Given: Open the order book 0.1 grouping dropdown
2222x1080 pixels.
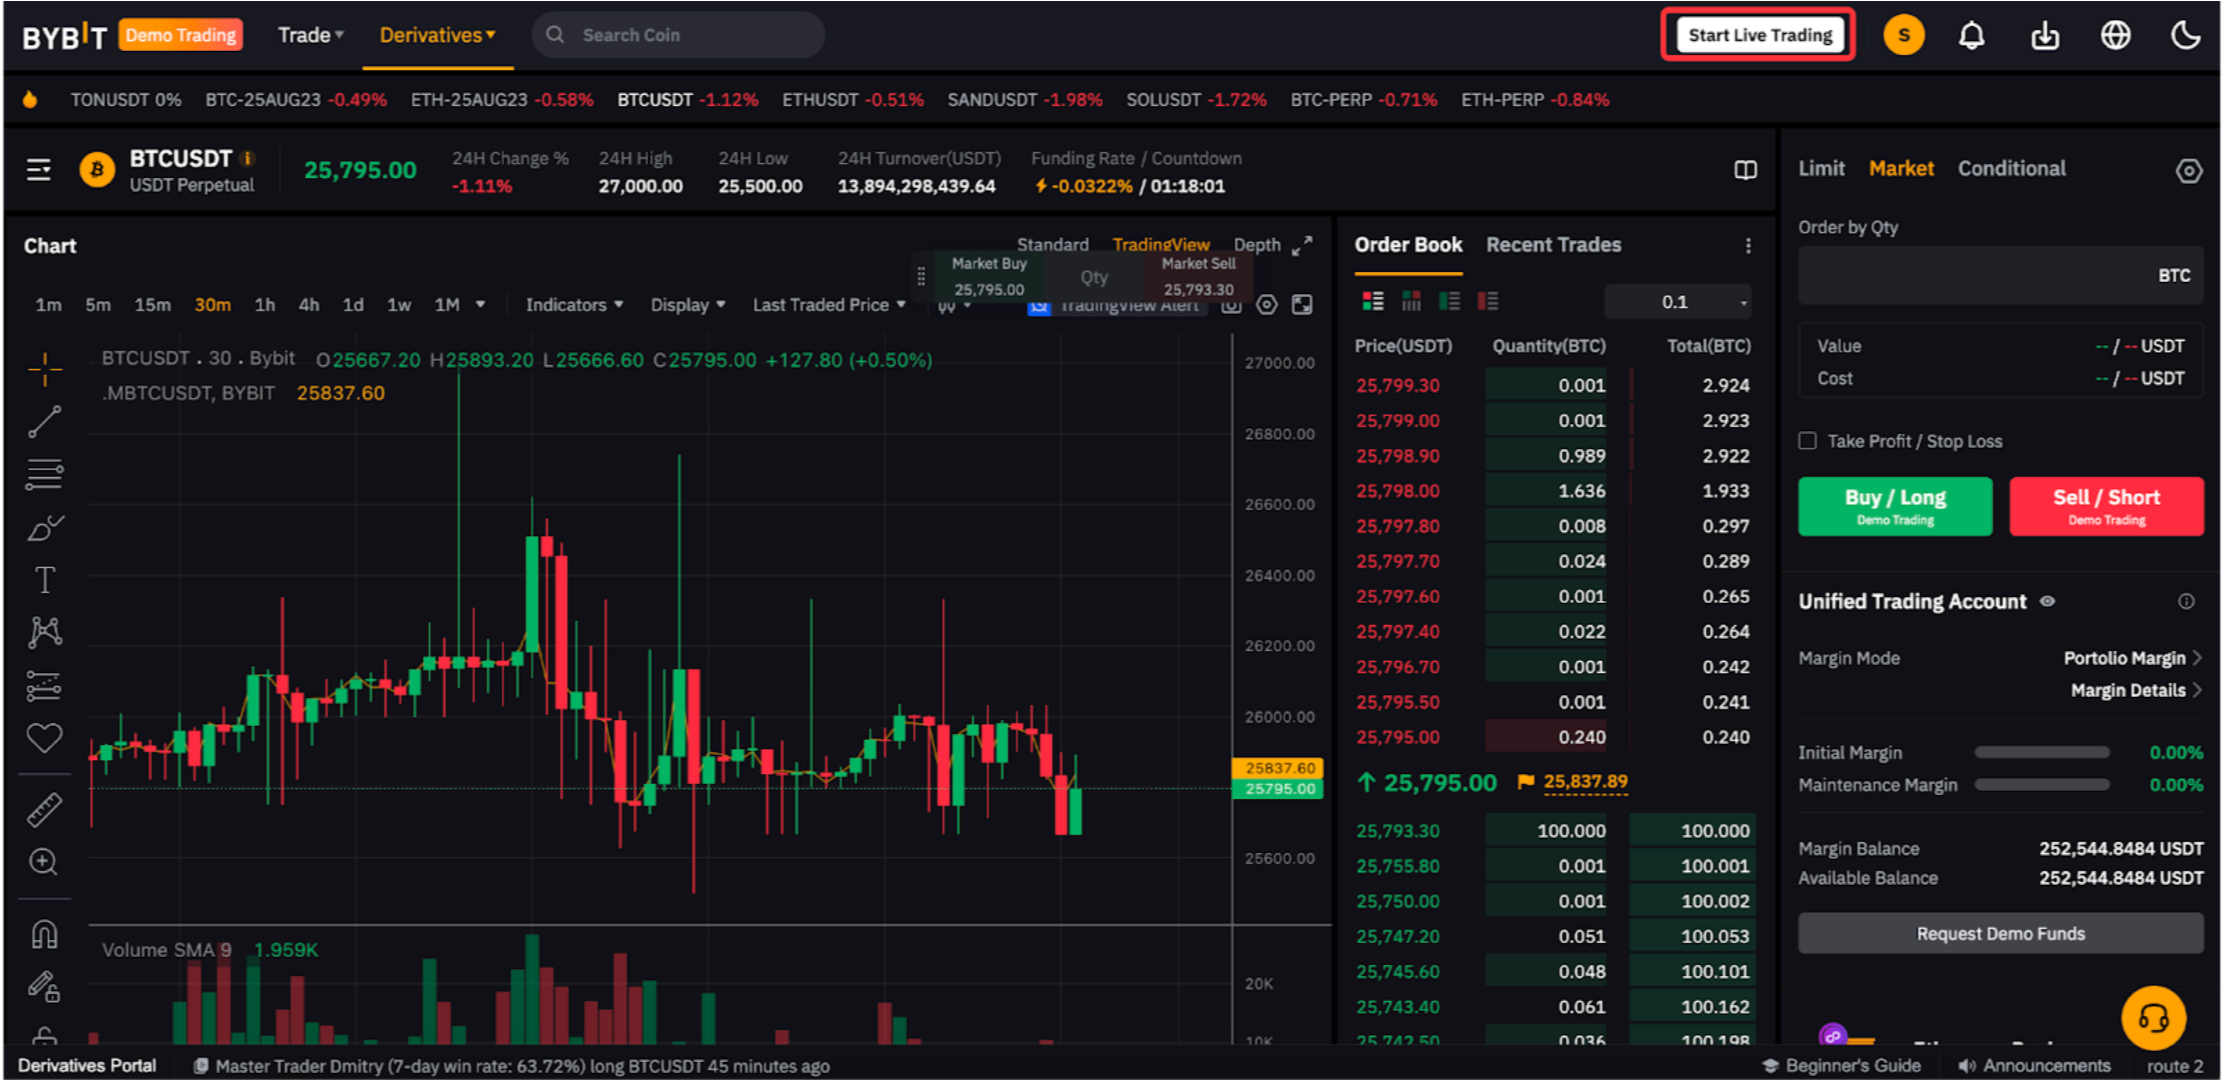Looking at the screenshot, I should tap(1678, 302).
